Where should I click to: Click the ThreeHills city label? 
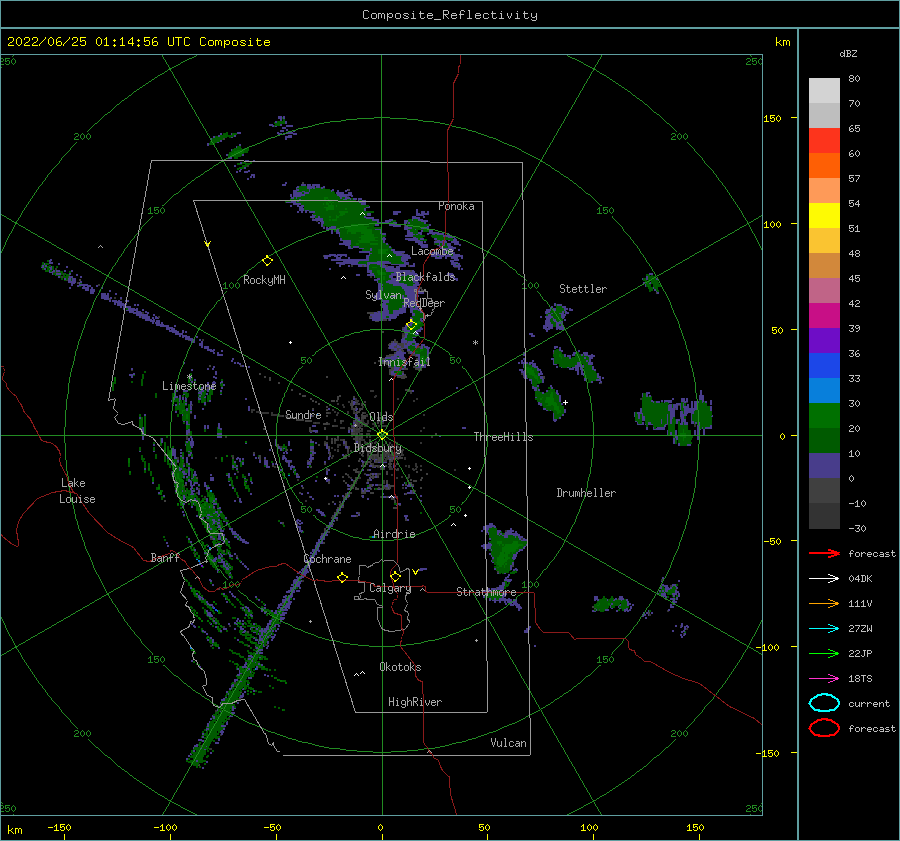pos(503,437)
